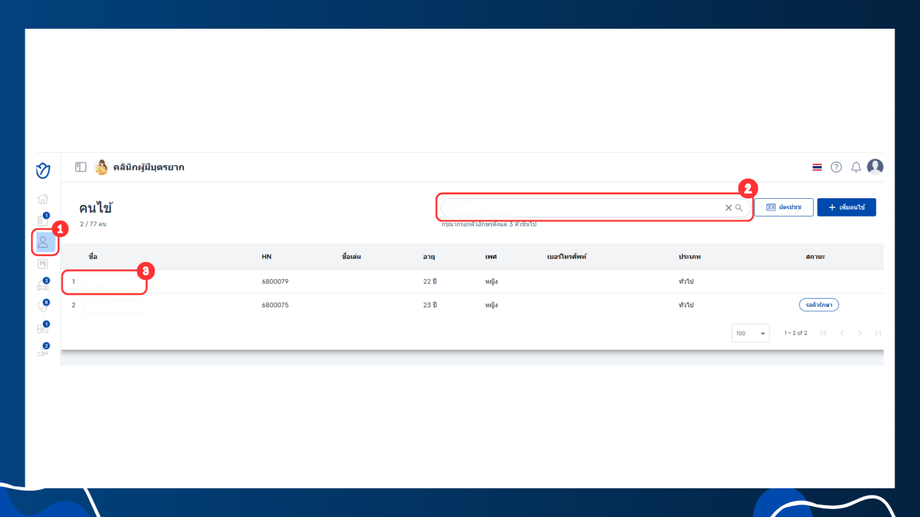The height and width of the screenshot is (517, 920).
Task: Clear the search field with X icon
Action: click(x=728, y=208)
